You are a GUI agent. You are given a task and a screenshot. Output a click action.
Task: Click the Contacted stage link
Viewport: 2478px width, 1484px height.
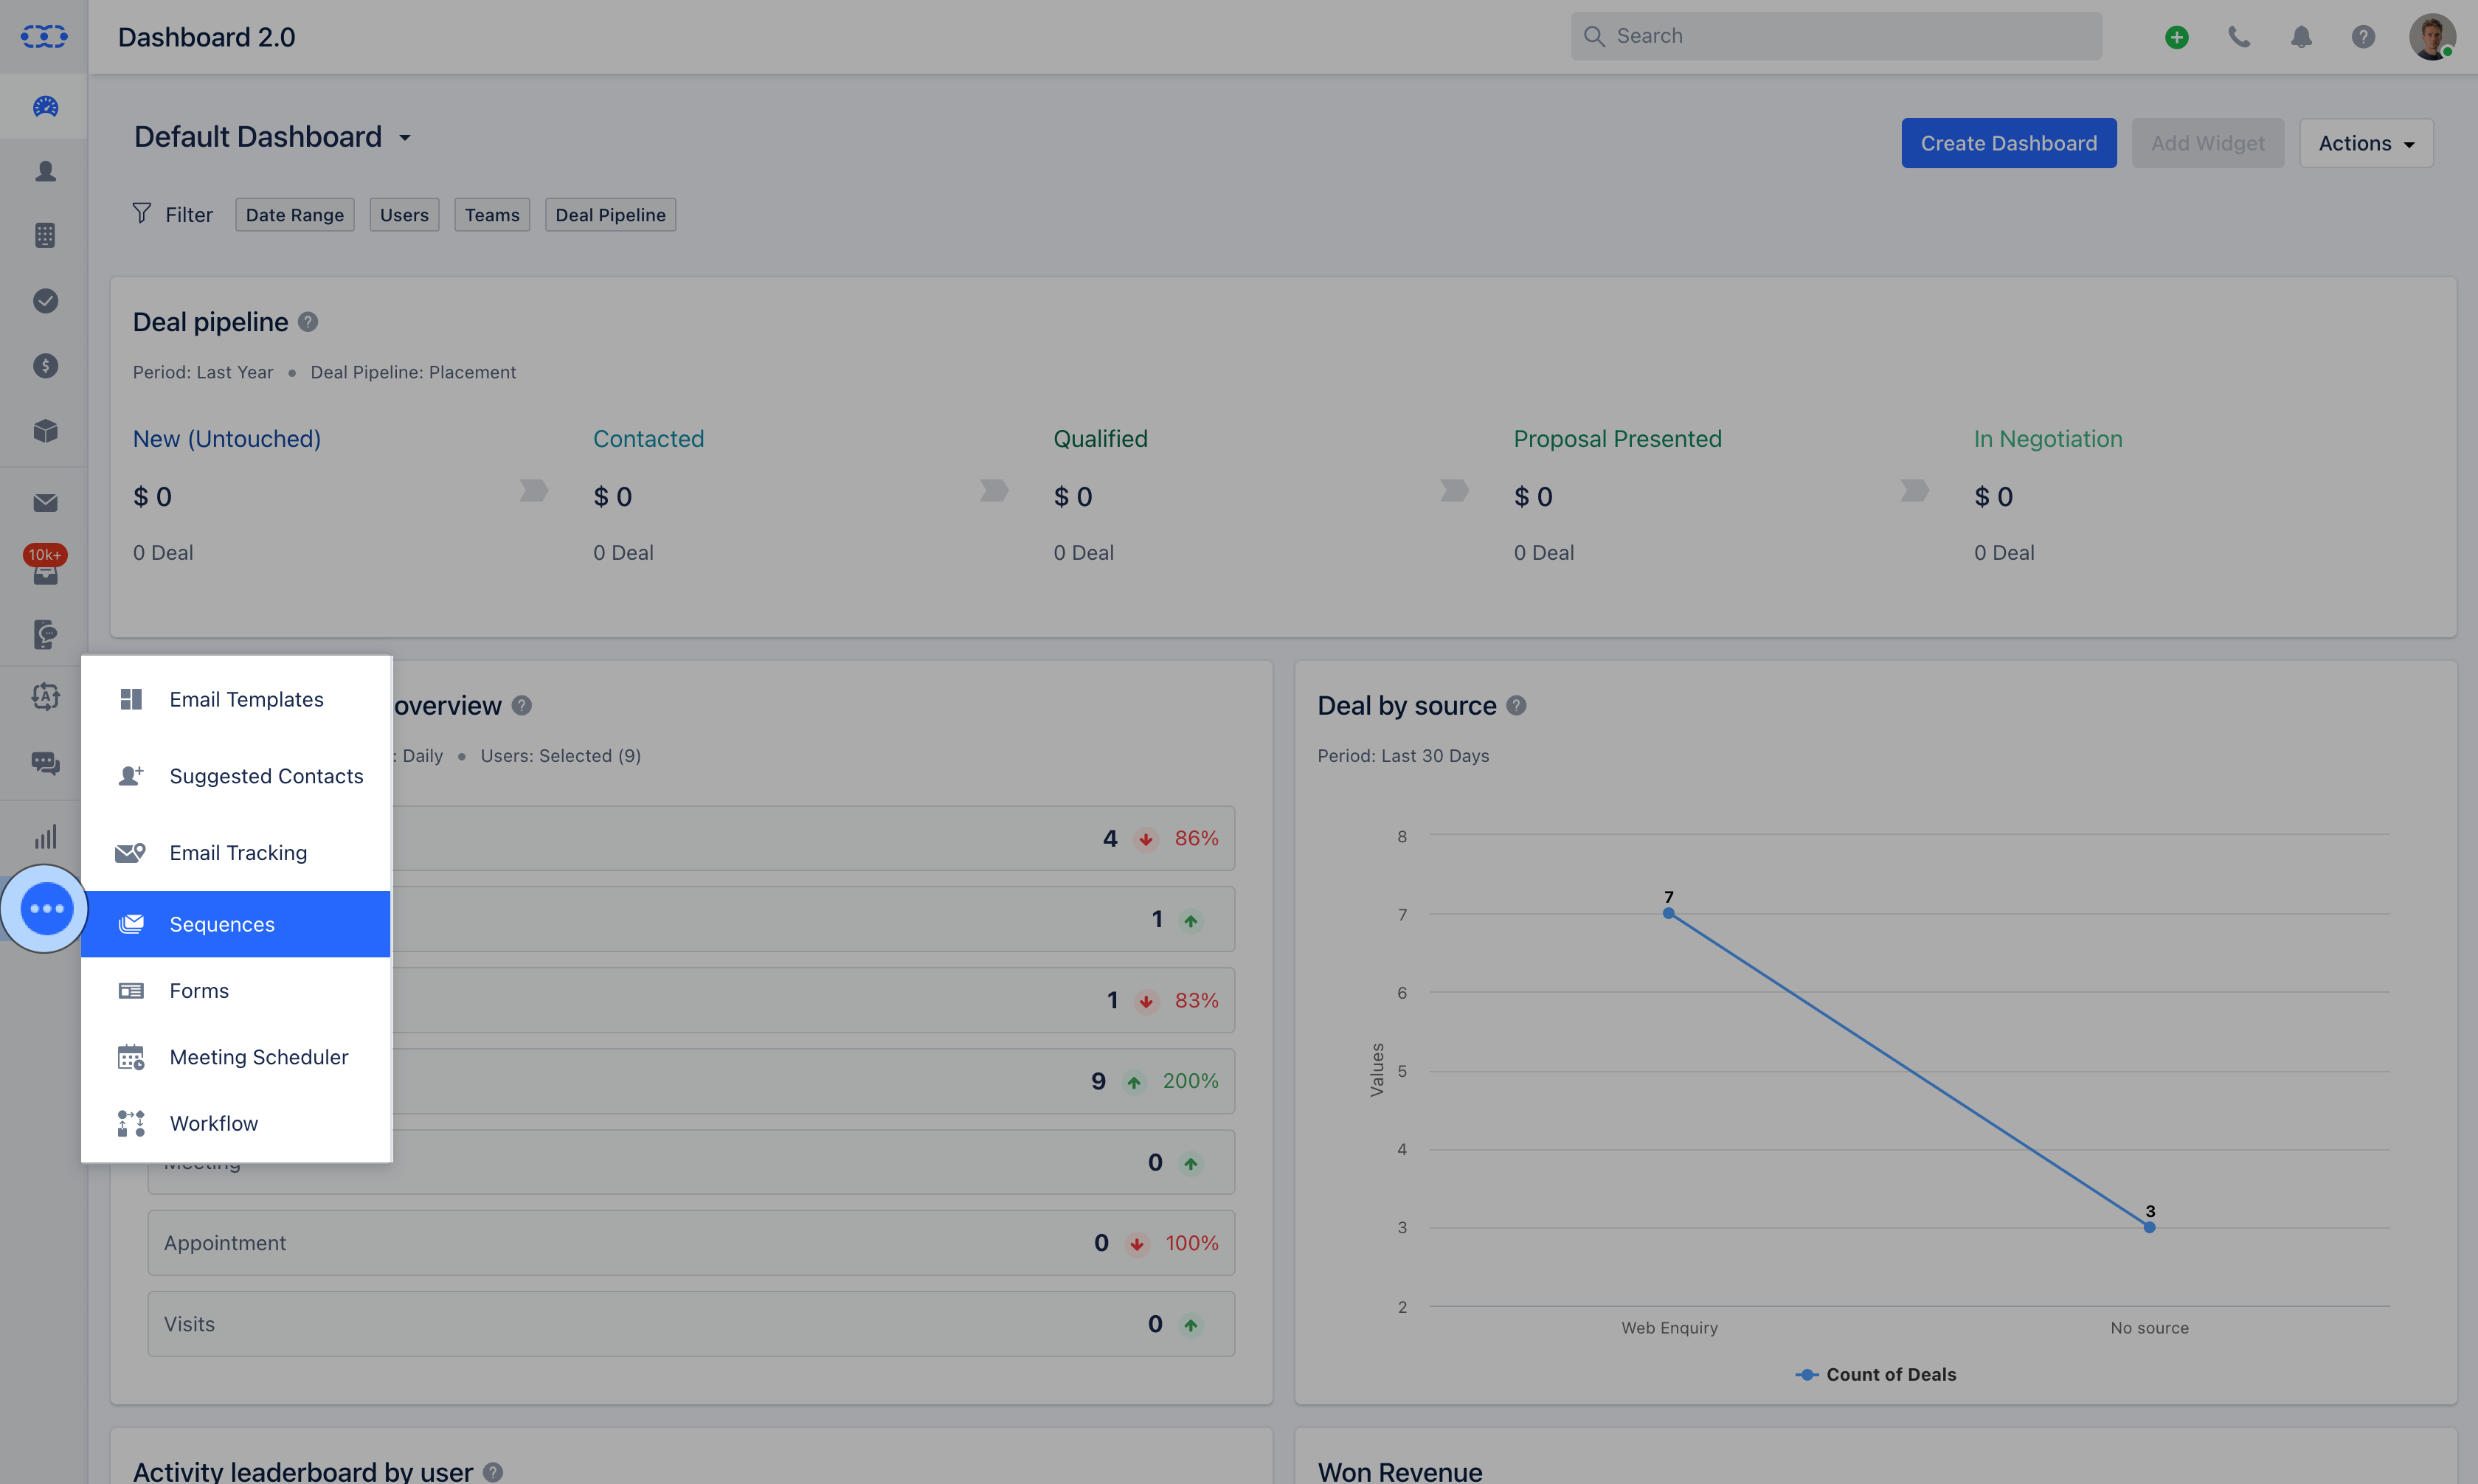[648, 439]
